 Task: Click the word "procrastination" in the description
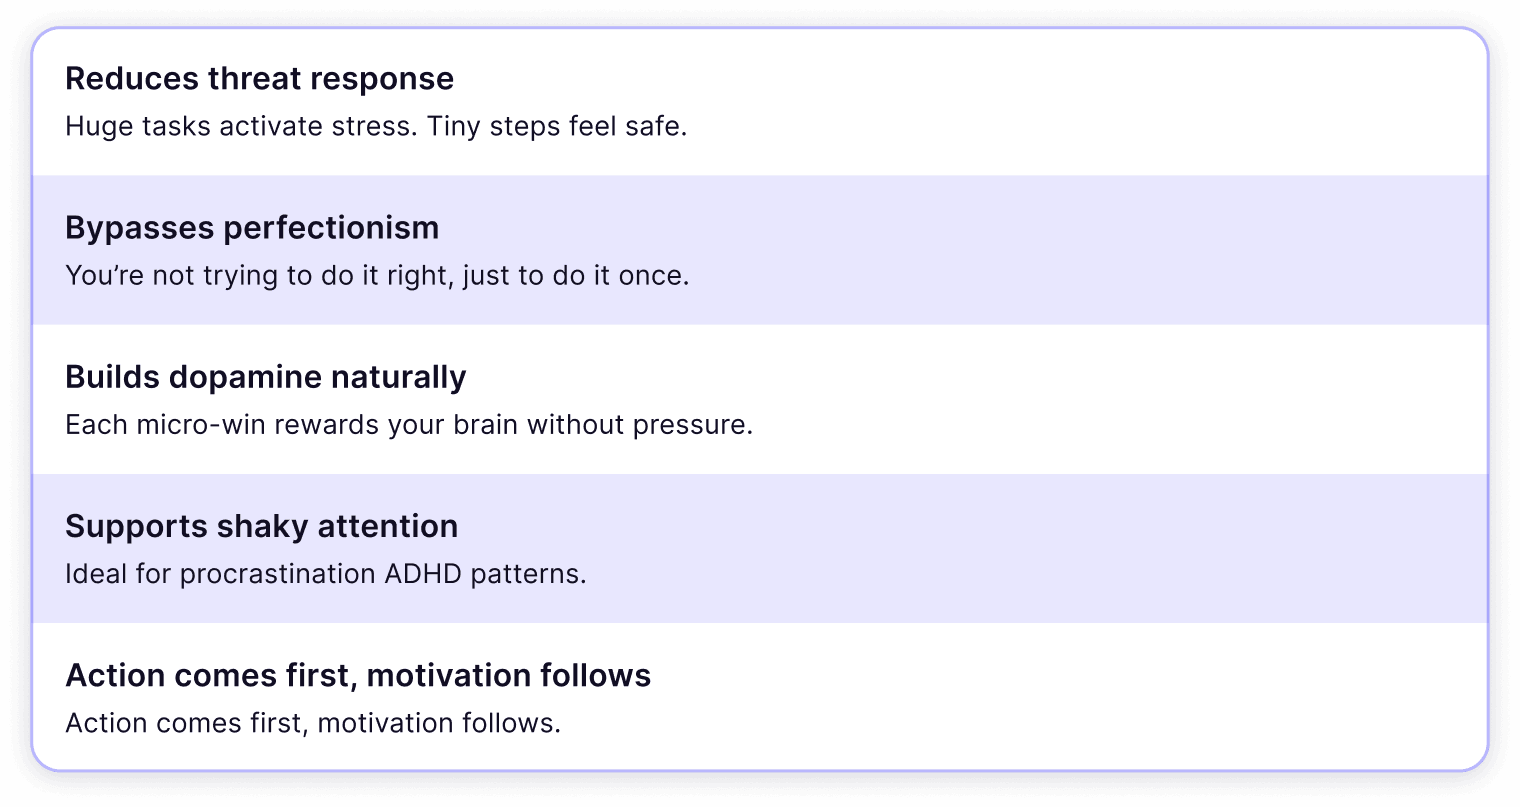click(x=277, y=575)
